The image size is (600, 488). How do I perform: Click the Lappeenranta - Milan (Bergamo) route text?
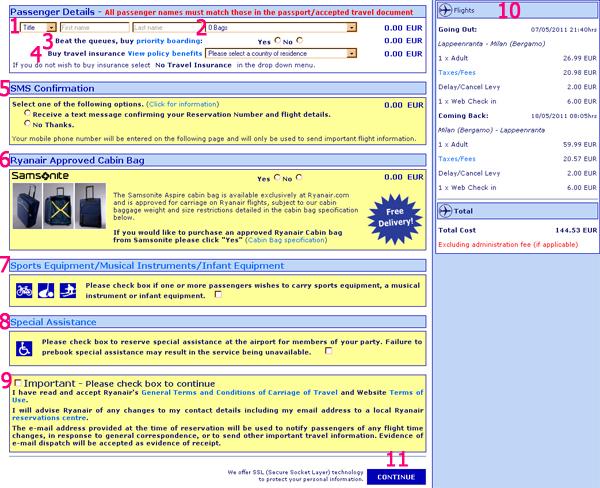(x=491, y=44)
